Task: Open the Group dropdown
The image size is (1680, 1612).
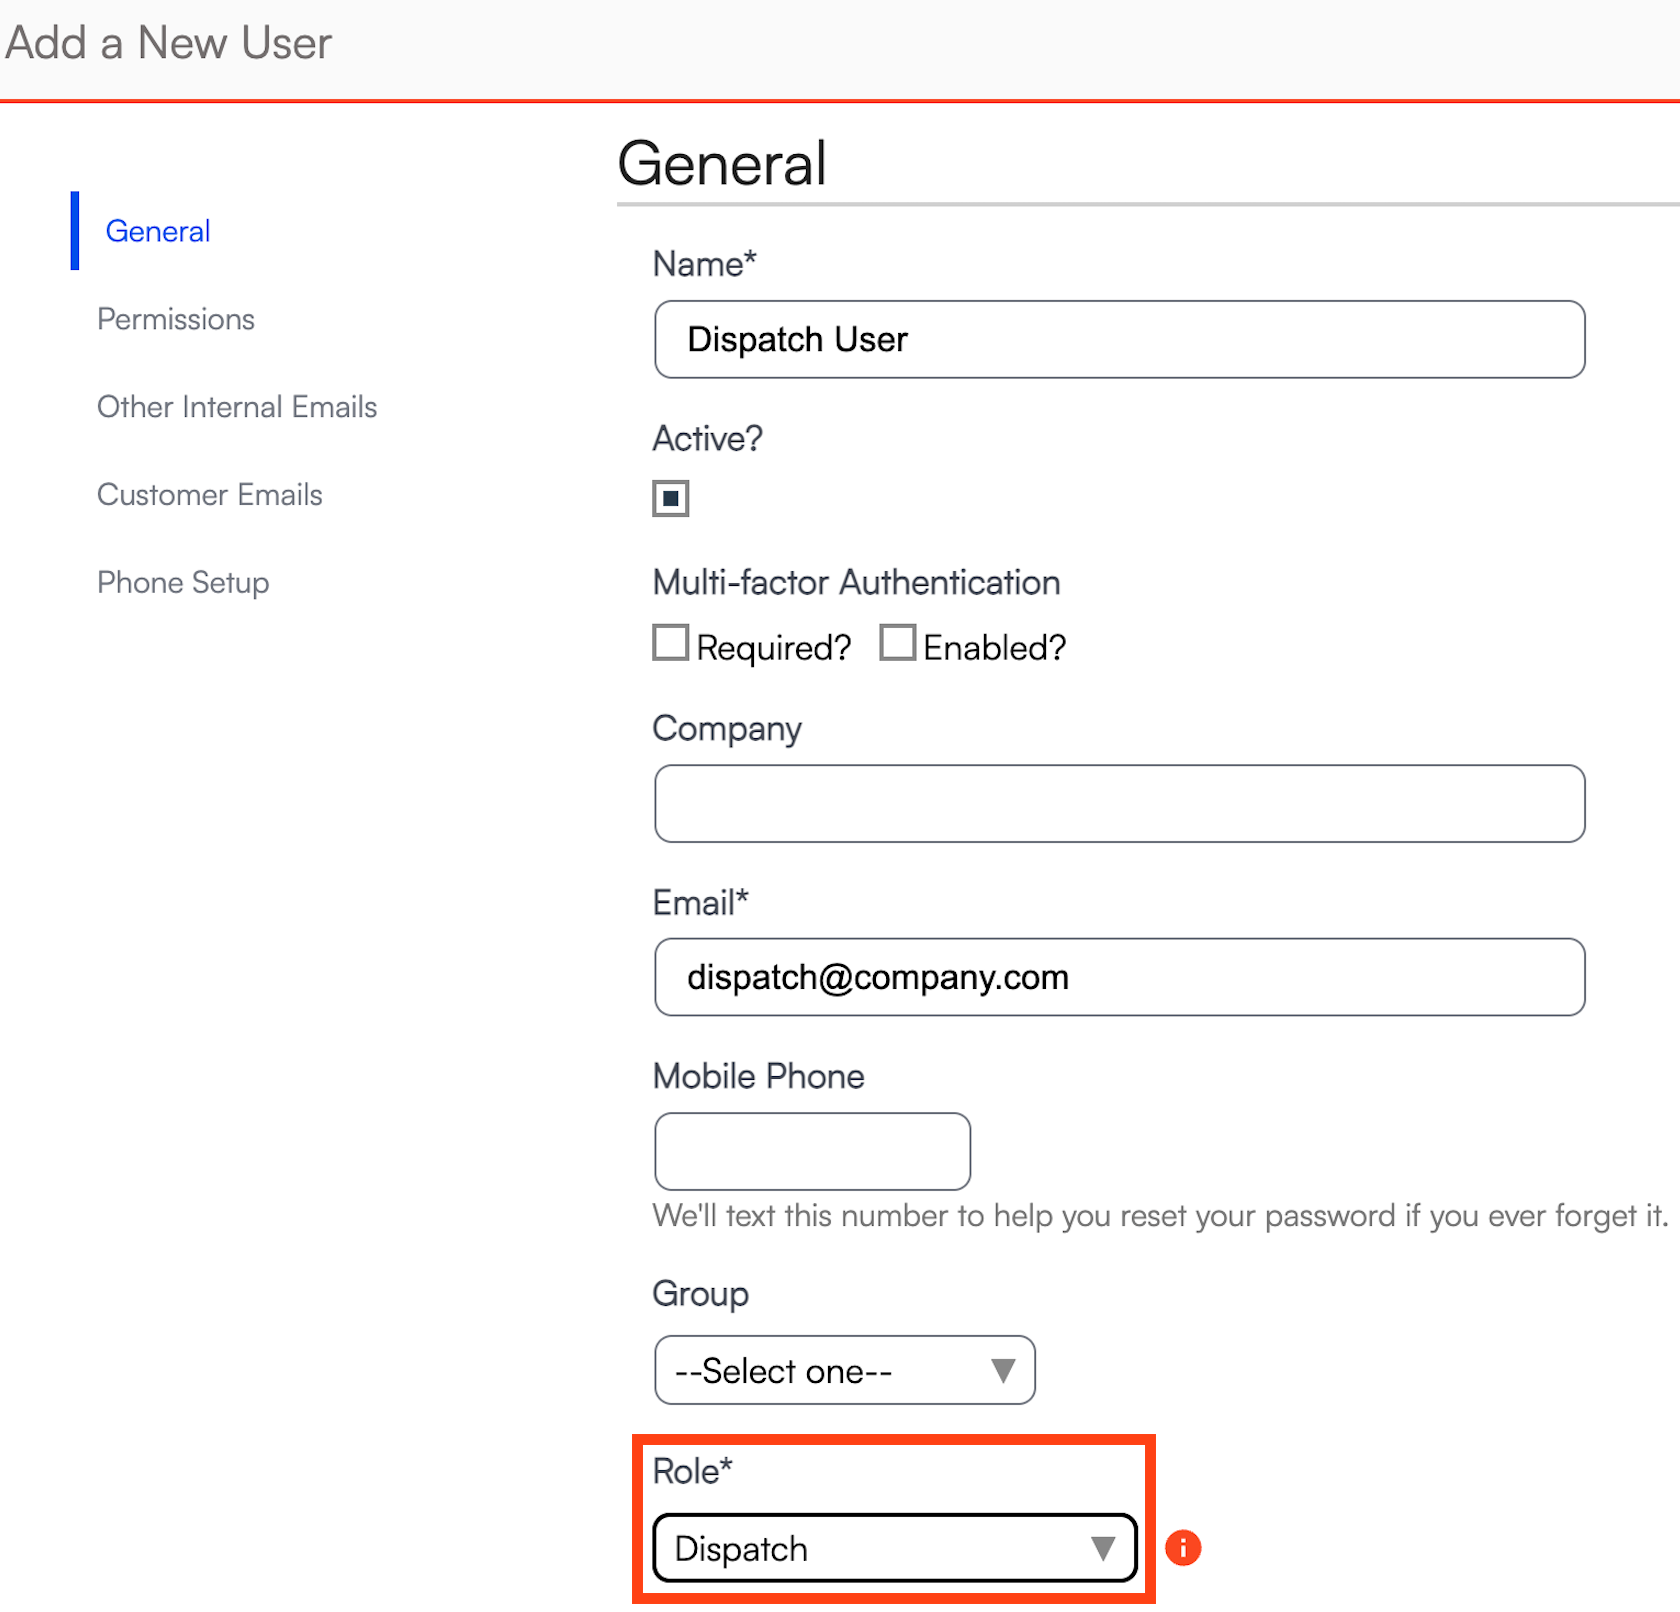Action: point(843,1370)
